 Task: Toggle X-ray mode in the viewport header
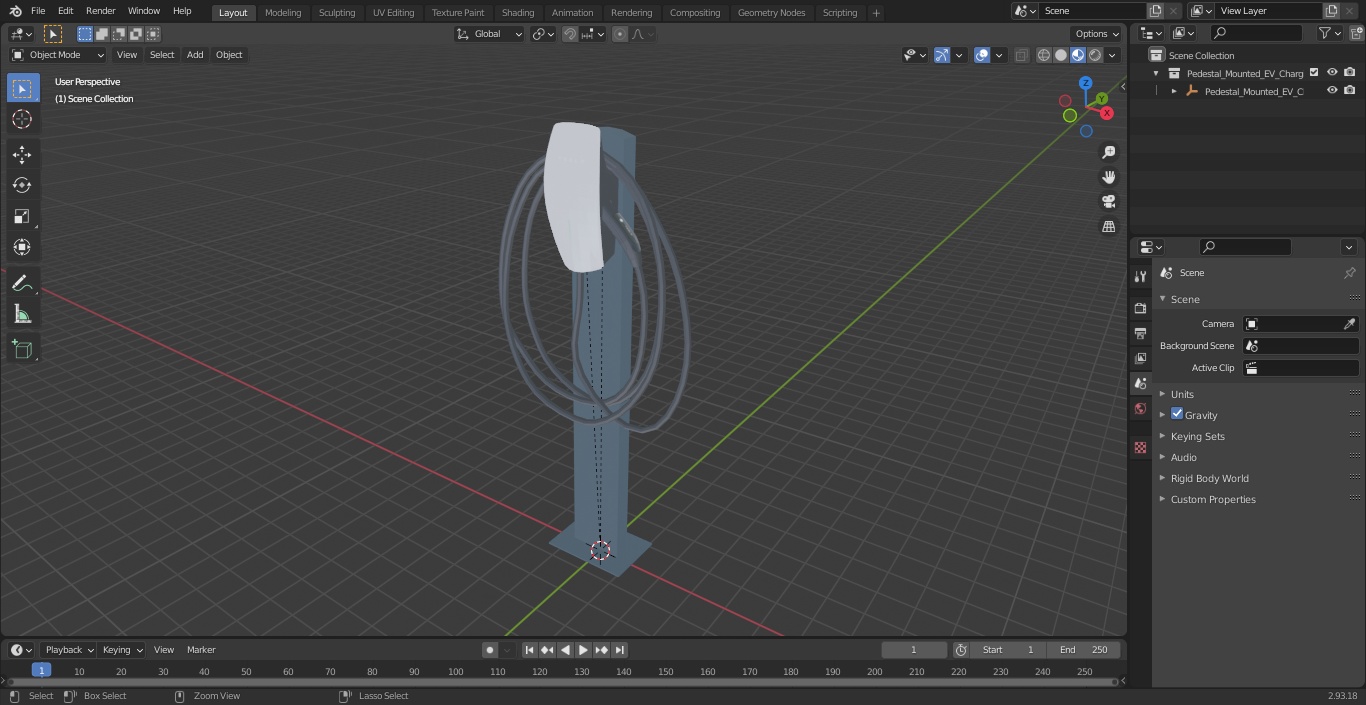pos(1021,55)
